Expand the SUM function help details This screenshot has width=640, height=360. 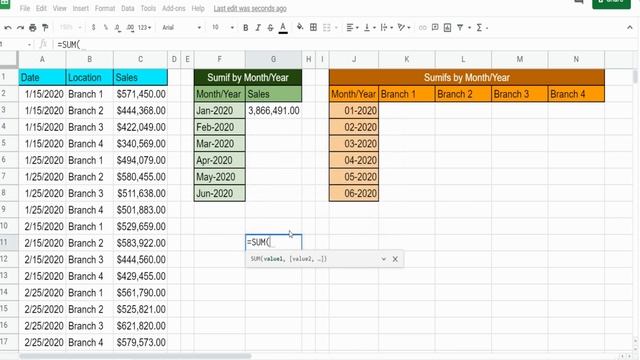point(384,259)
